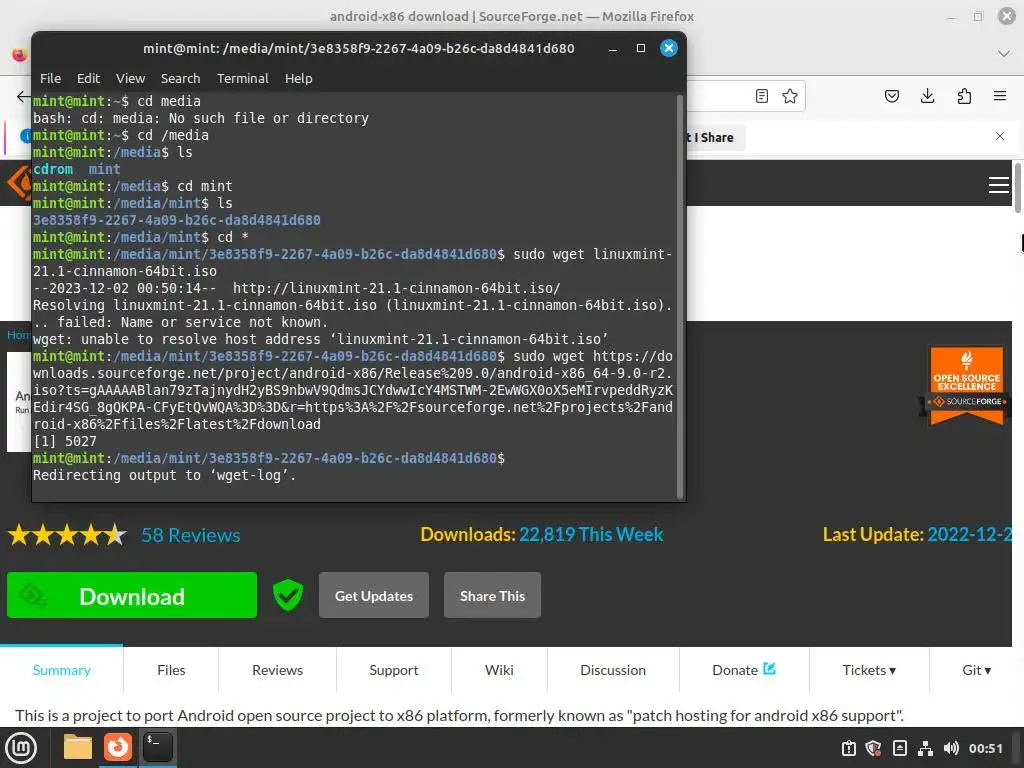1024x768 pixels.
Task: Click the taskbar clock 00:51
Action: pos(985,748)
